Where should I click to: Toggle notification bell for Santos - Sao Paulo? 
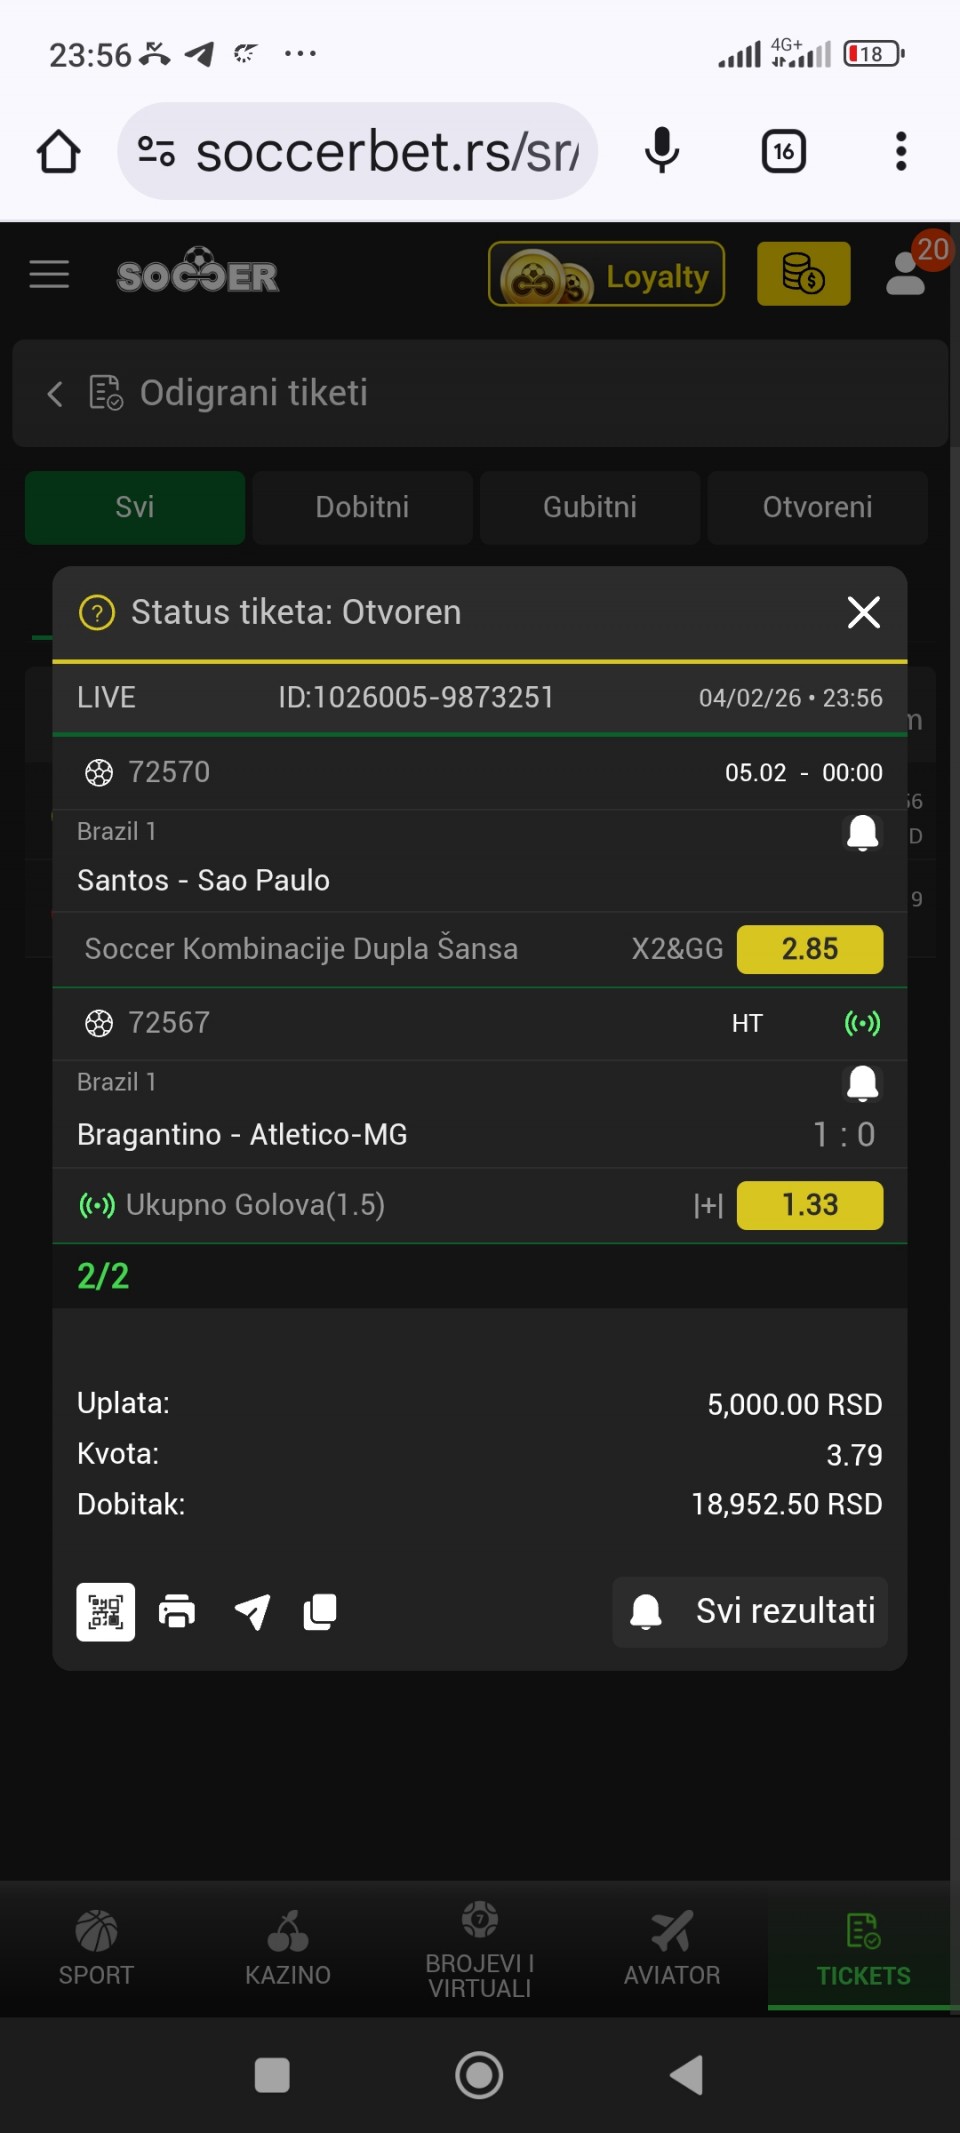click(x=862, y=832)
